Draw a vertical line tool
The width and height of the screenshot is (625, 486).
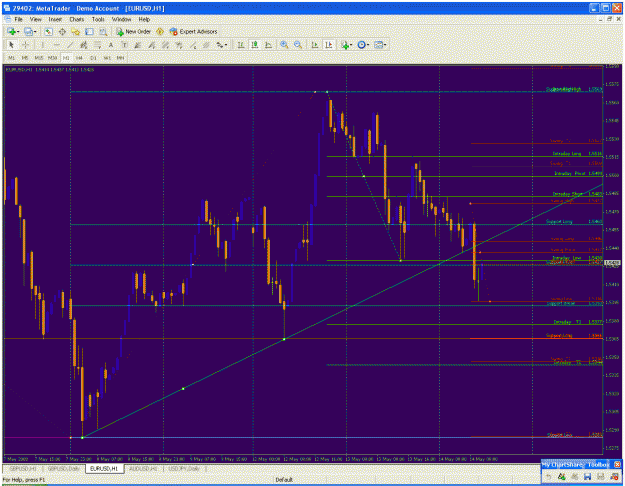[x=43, y=45]
